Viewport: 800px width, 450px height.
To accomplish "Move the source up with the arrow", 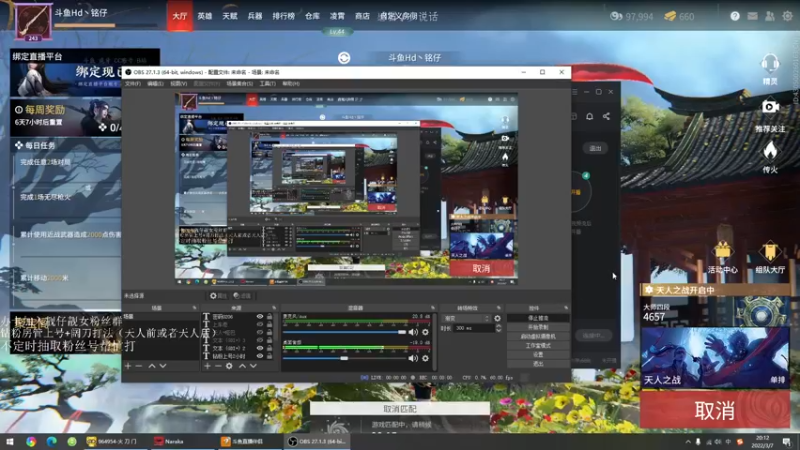I will pyautogui.click(x=242, y=366).
